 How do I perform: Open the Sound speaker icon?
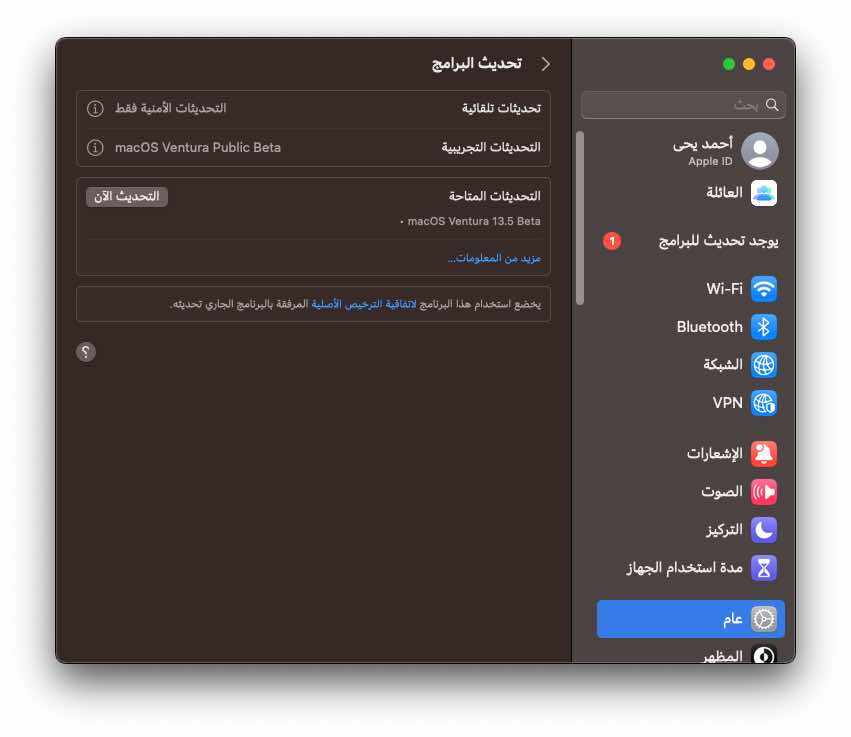763,492
